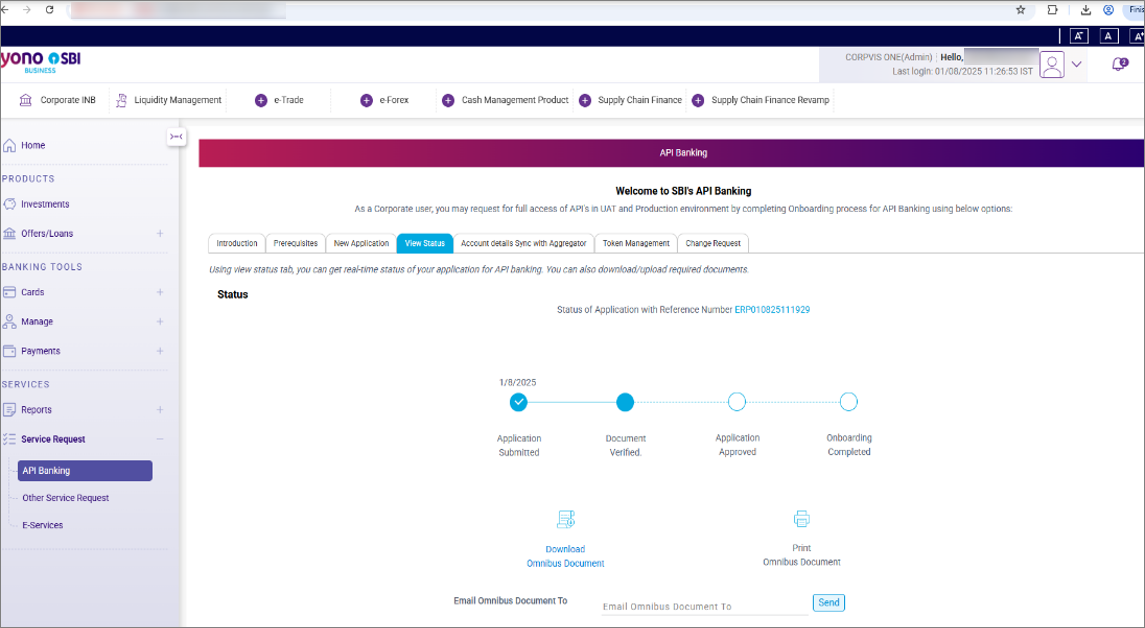
Task: Click the browser extensions icon
Action: 1052,10
